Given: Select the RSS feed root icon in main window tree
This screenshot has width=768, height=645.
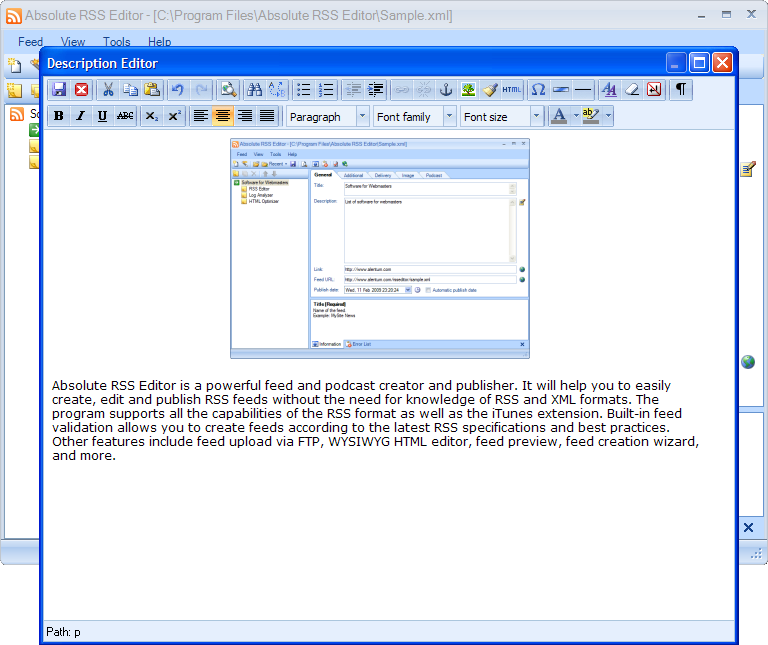Looking at the screenshot, I should click(x=17, y=114).
